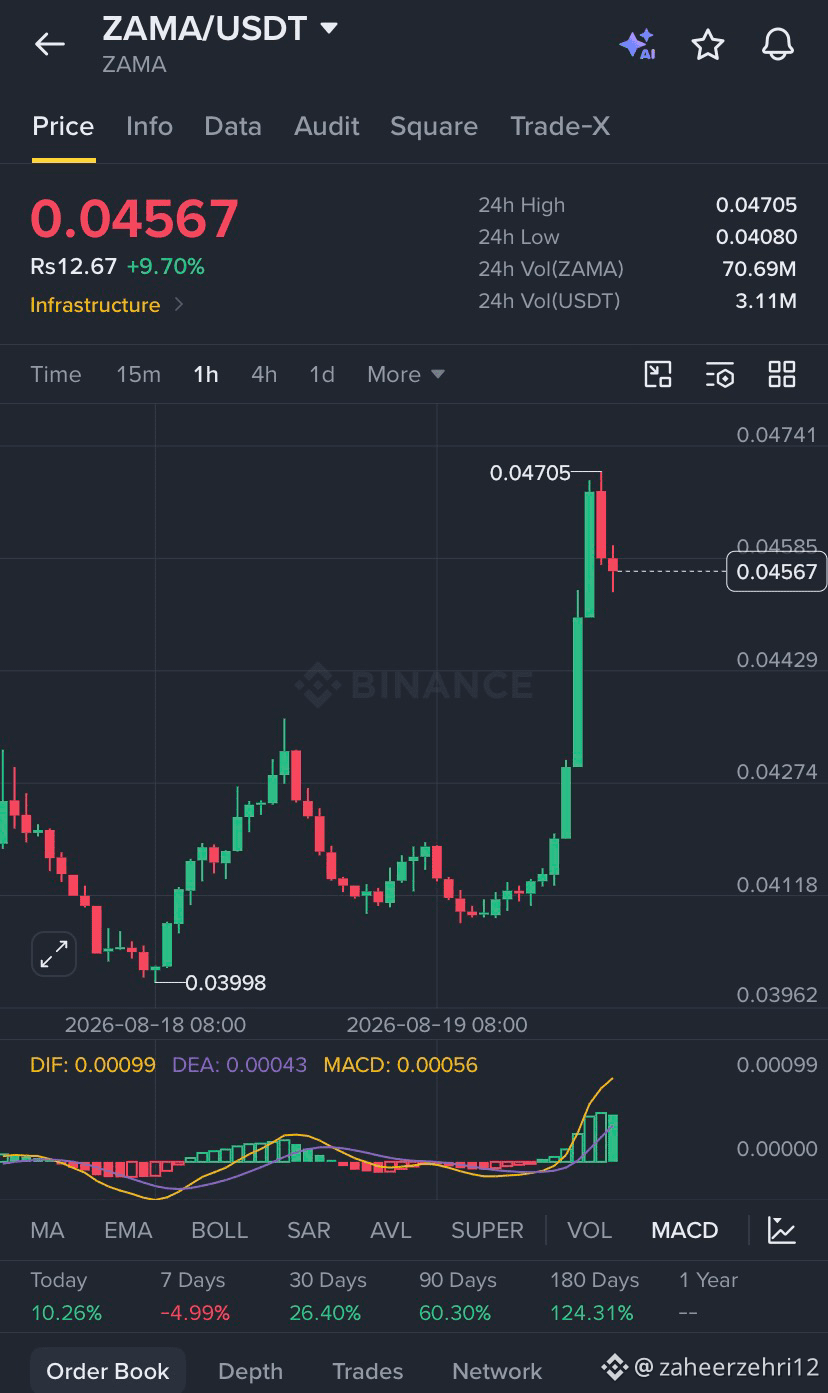This screenshot has height=1393, width=828.
Task: Expand the Infrastructure category chevron
Action: coord(179,304)
